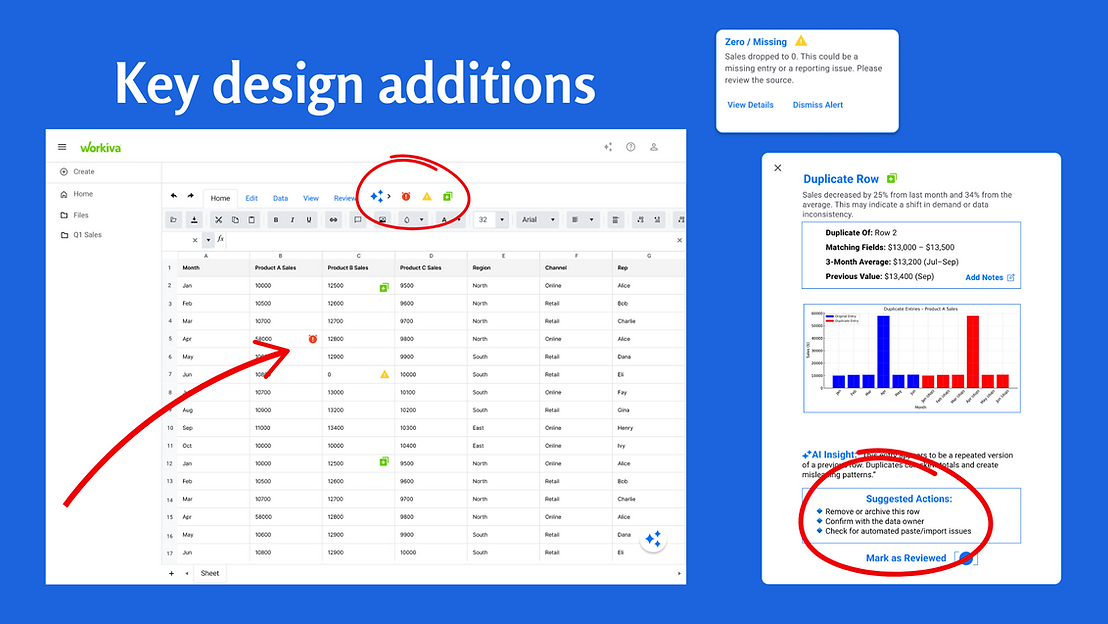This screenshot has height=624, width=1108.
Task: Open the text alignment dropdown
Action: pos(583,220)
